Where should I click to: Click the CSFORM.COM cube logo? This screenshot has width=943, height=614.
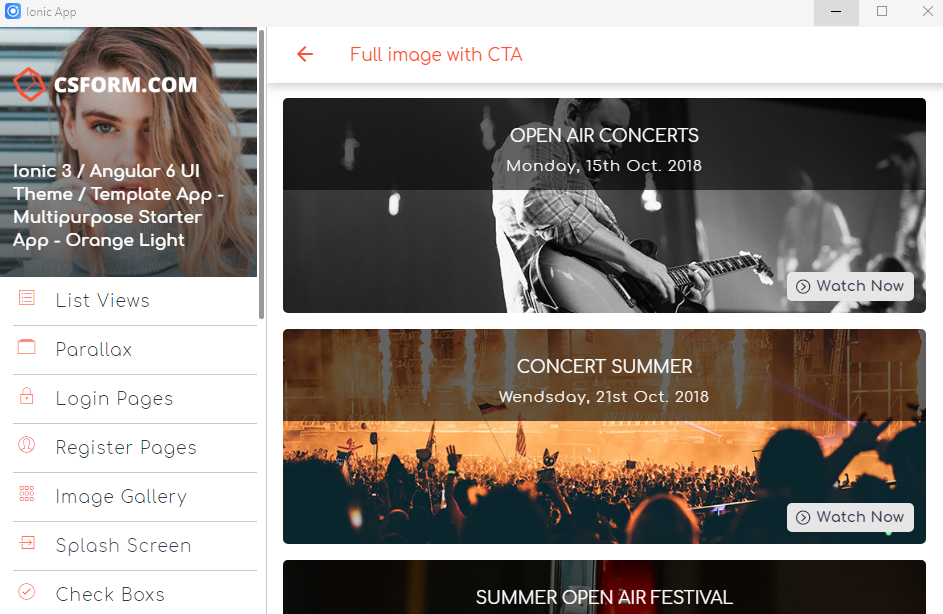tap(29, 84)
